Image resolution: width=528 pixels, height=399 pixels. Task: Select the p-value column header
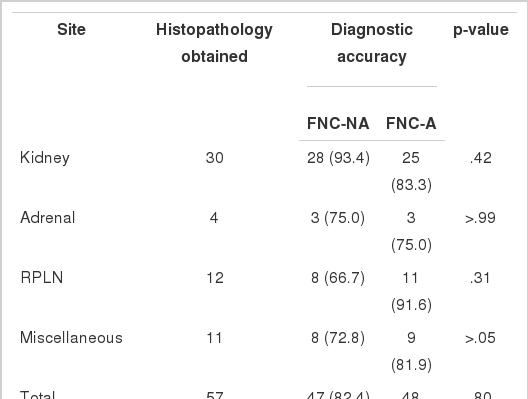pyautogui.click(x=481, y=30)
